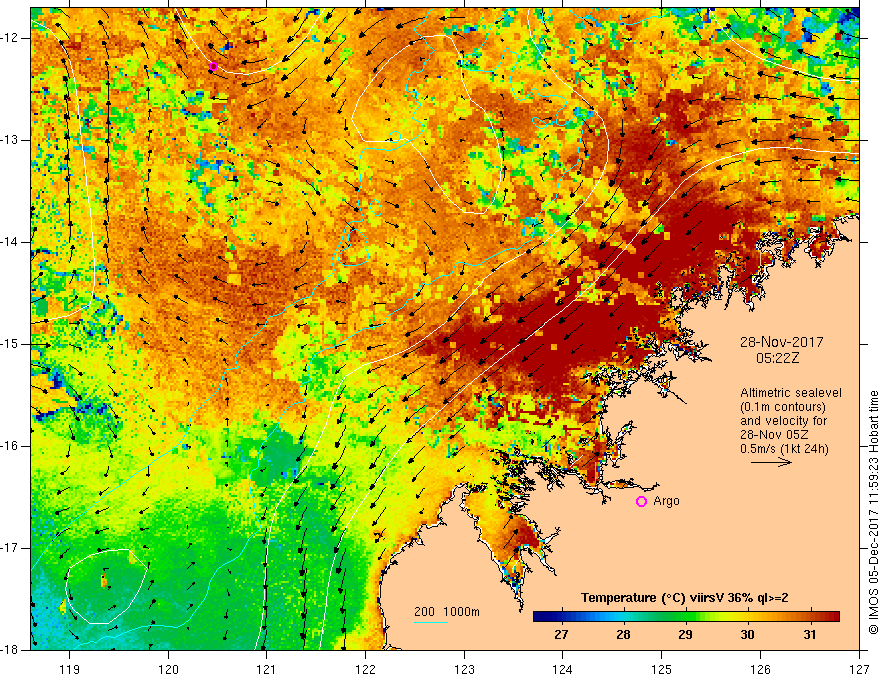The image size is (880, 680).
Task: Click the longitude axis label '119'
Action: (70, 669)
